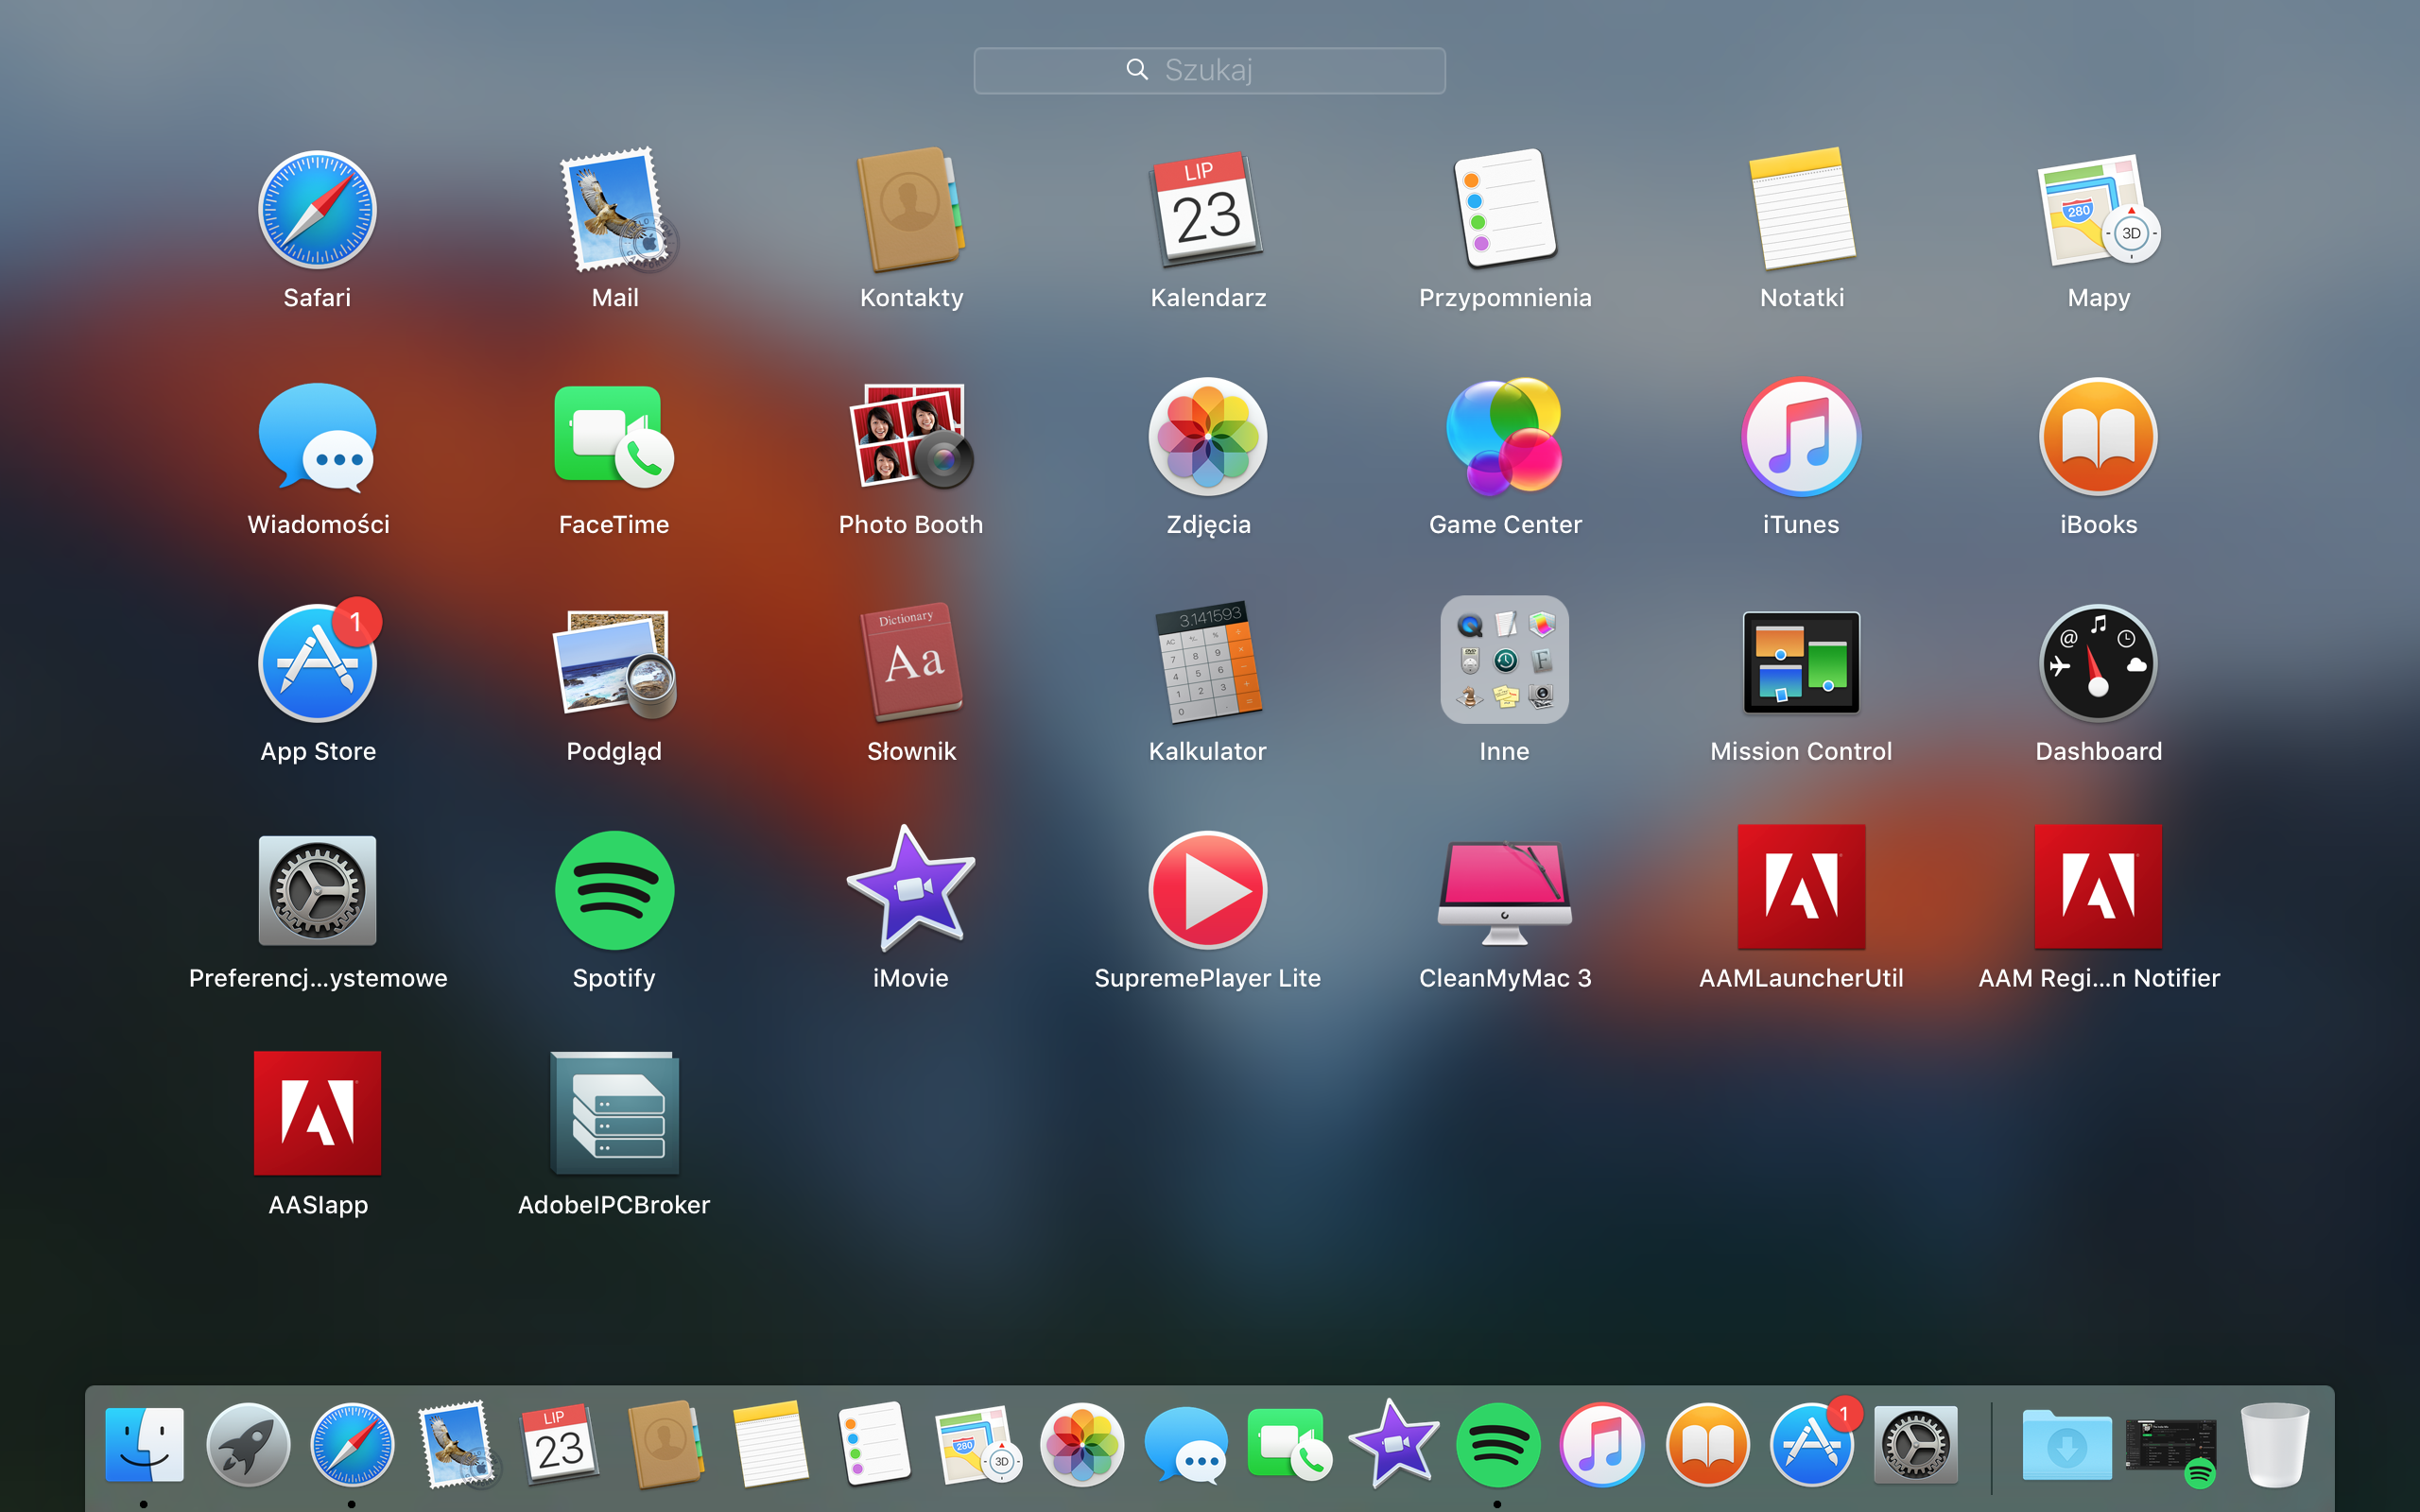This screenshot has height=1512, width=2420.
Task: Launch Przypomnienia from Launchpad grid
Action: (1505, 210)
